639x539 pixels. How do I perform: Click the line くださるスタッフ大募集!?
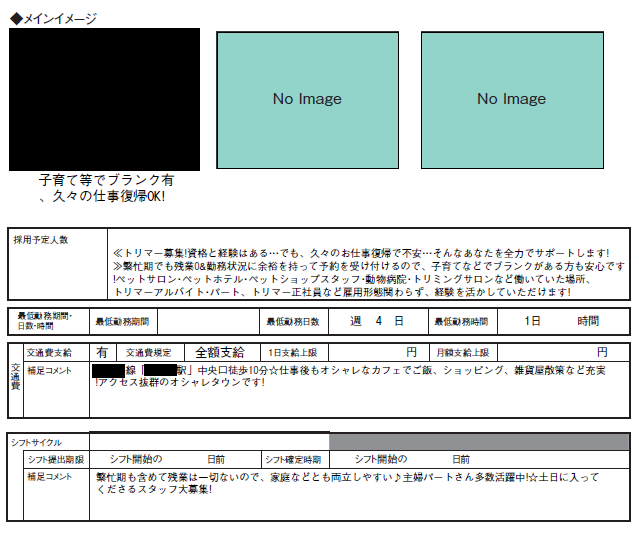click(154, 489)
